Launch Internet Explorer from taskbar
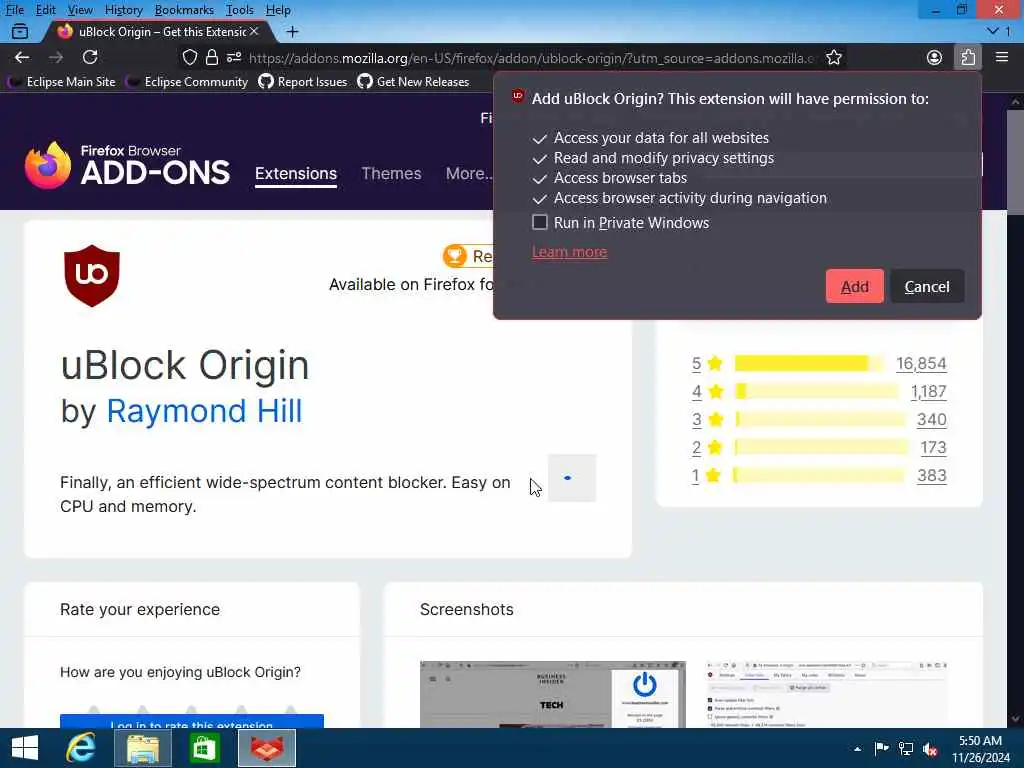This screenshot has width=1024, height=768. pos(81,748)
